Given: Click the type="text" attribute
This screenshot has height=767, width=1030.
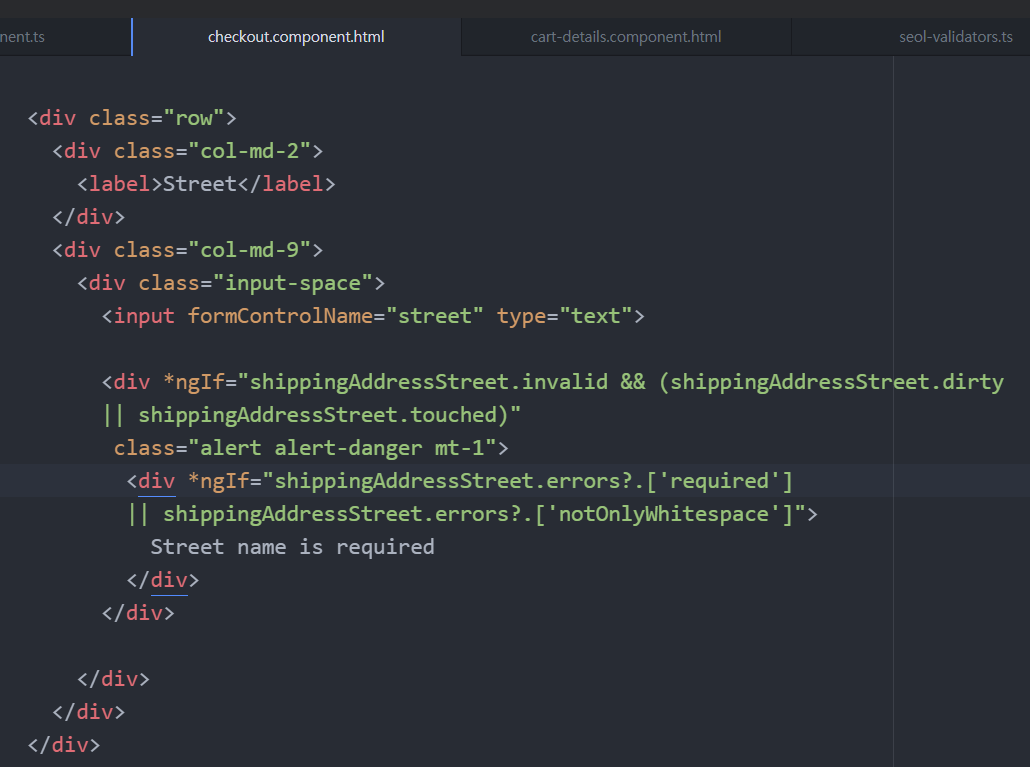Looking at the screenshot, I should point(564,316).
